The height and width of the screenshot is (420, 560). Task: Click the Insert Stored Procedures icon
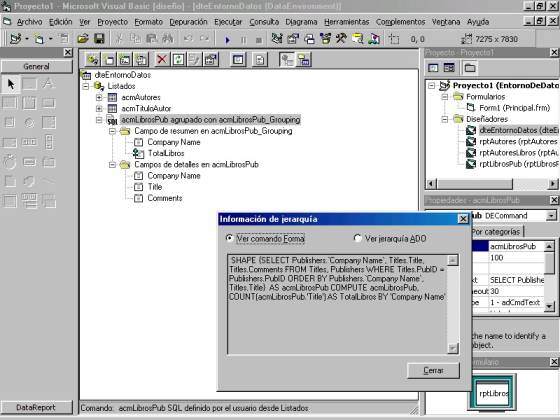pos(125,60)
